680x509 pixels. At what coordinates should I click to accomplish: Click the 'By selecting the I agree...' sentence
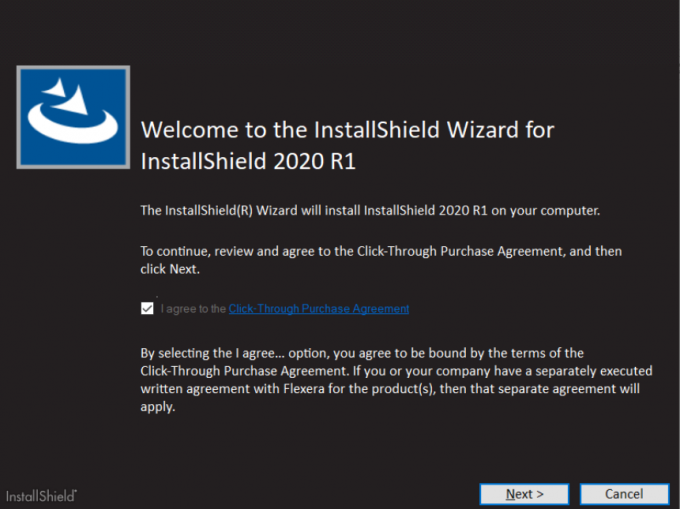375,353
